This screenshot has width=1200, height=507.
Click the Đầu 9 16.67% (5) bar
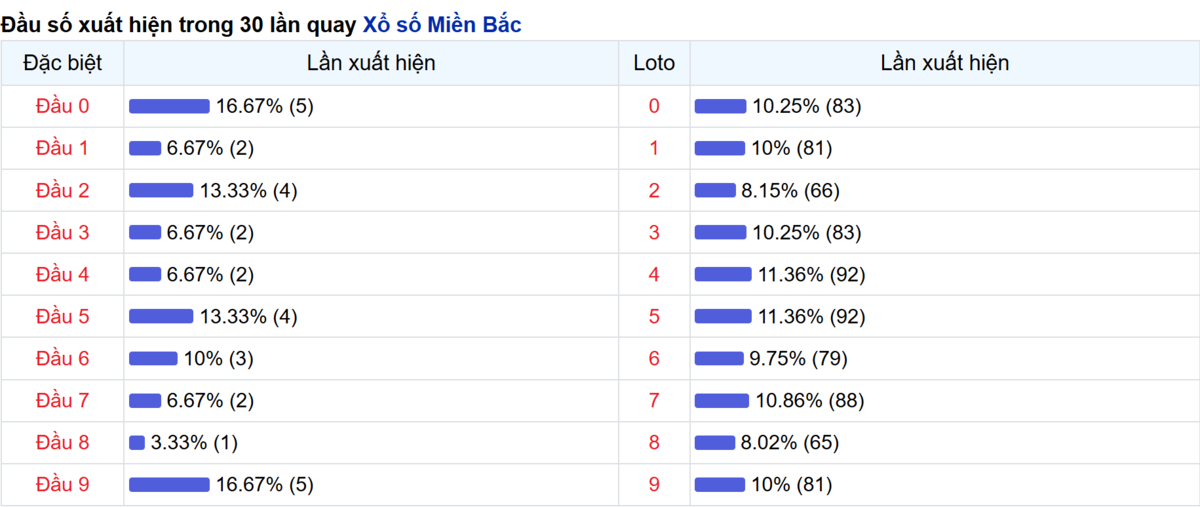click(x=169, y=484)
